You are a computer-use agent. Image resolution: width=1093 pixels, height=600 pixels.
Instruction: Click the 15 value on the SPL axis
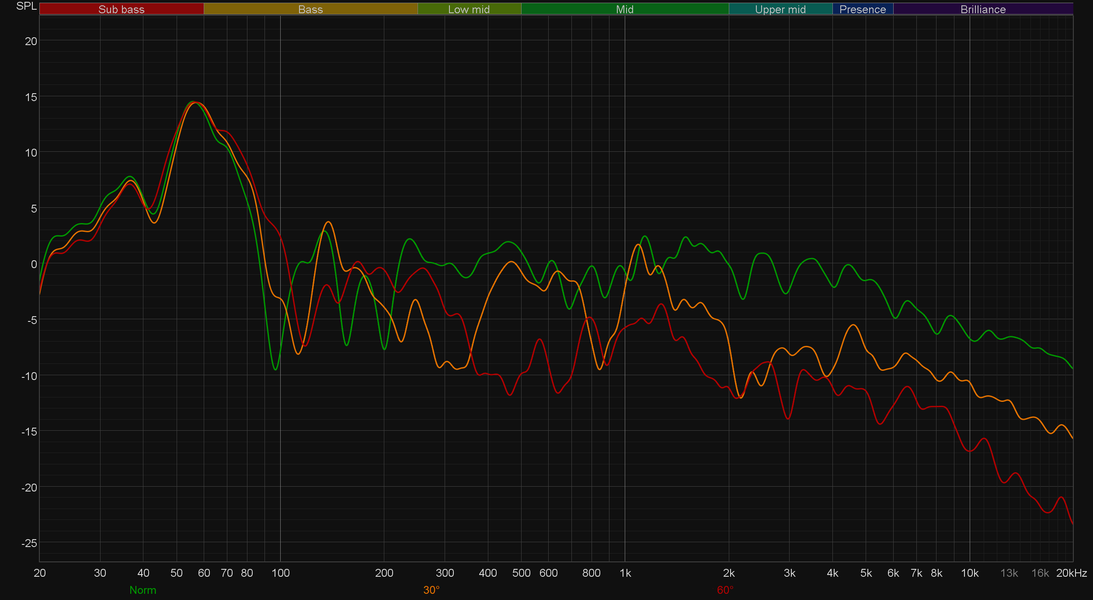[31, 97]
